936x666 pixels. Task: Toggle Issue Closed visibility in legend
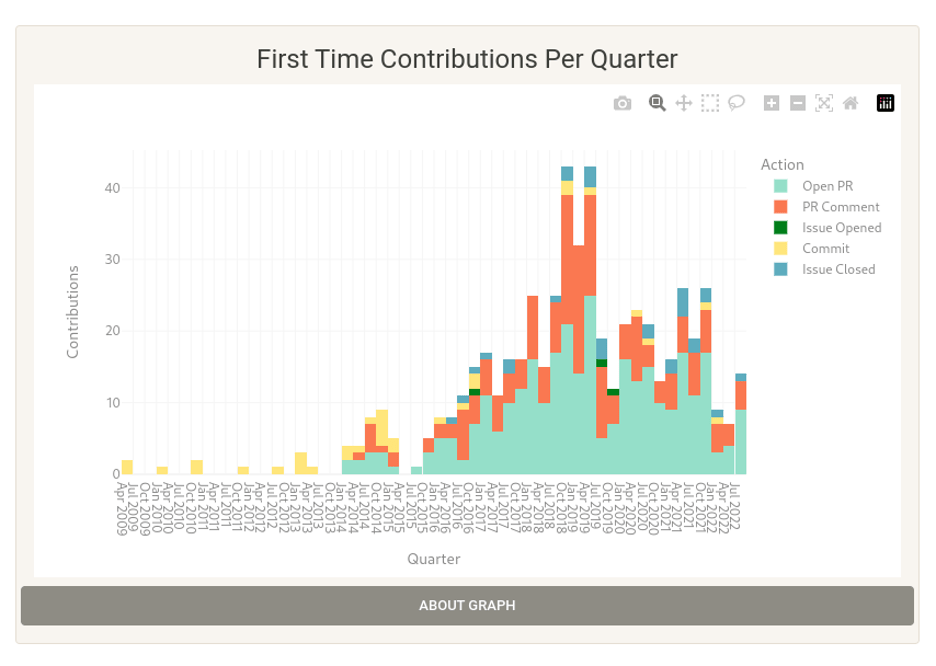pos(837,269)
